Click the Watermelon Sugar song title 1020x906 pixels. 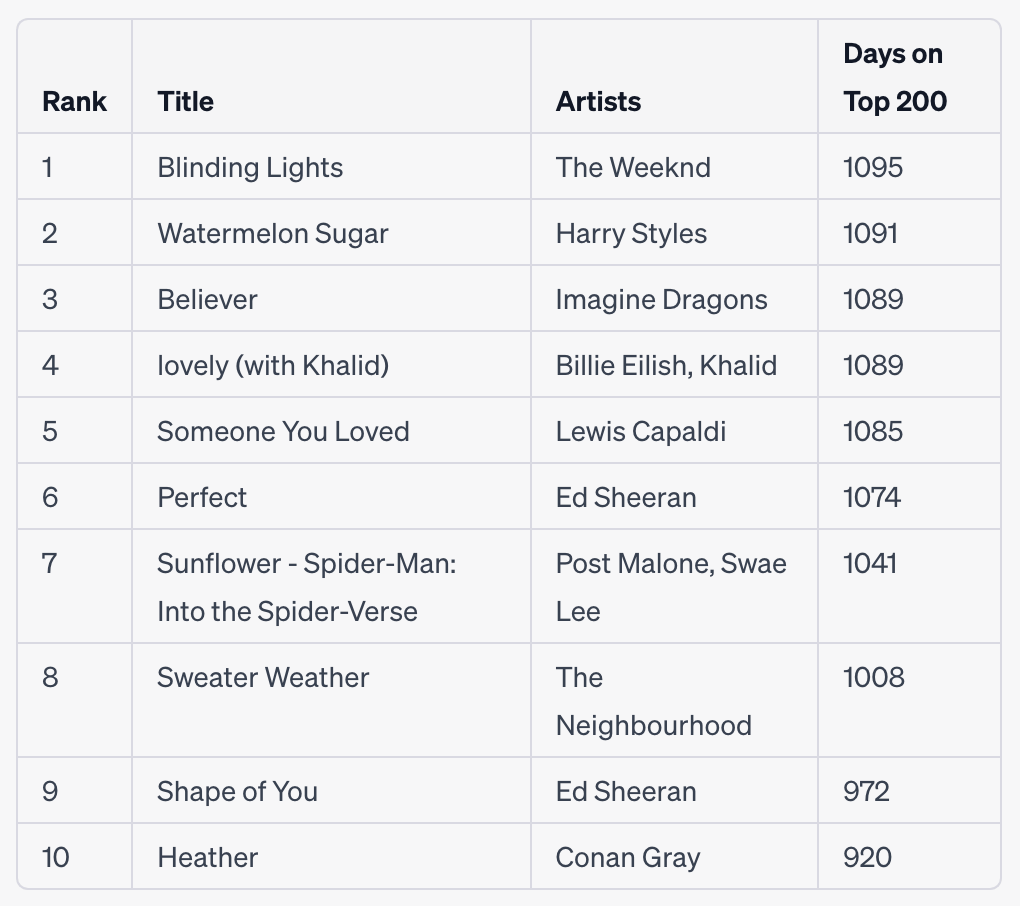(x=272, y=233)
